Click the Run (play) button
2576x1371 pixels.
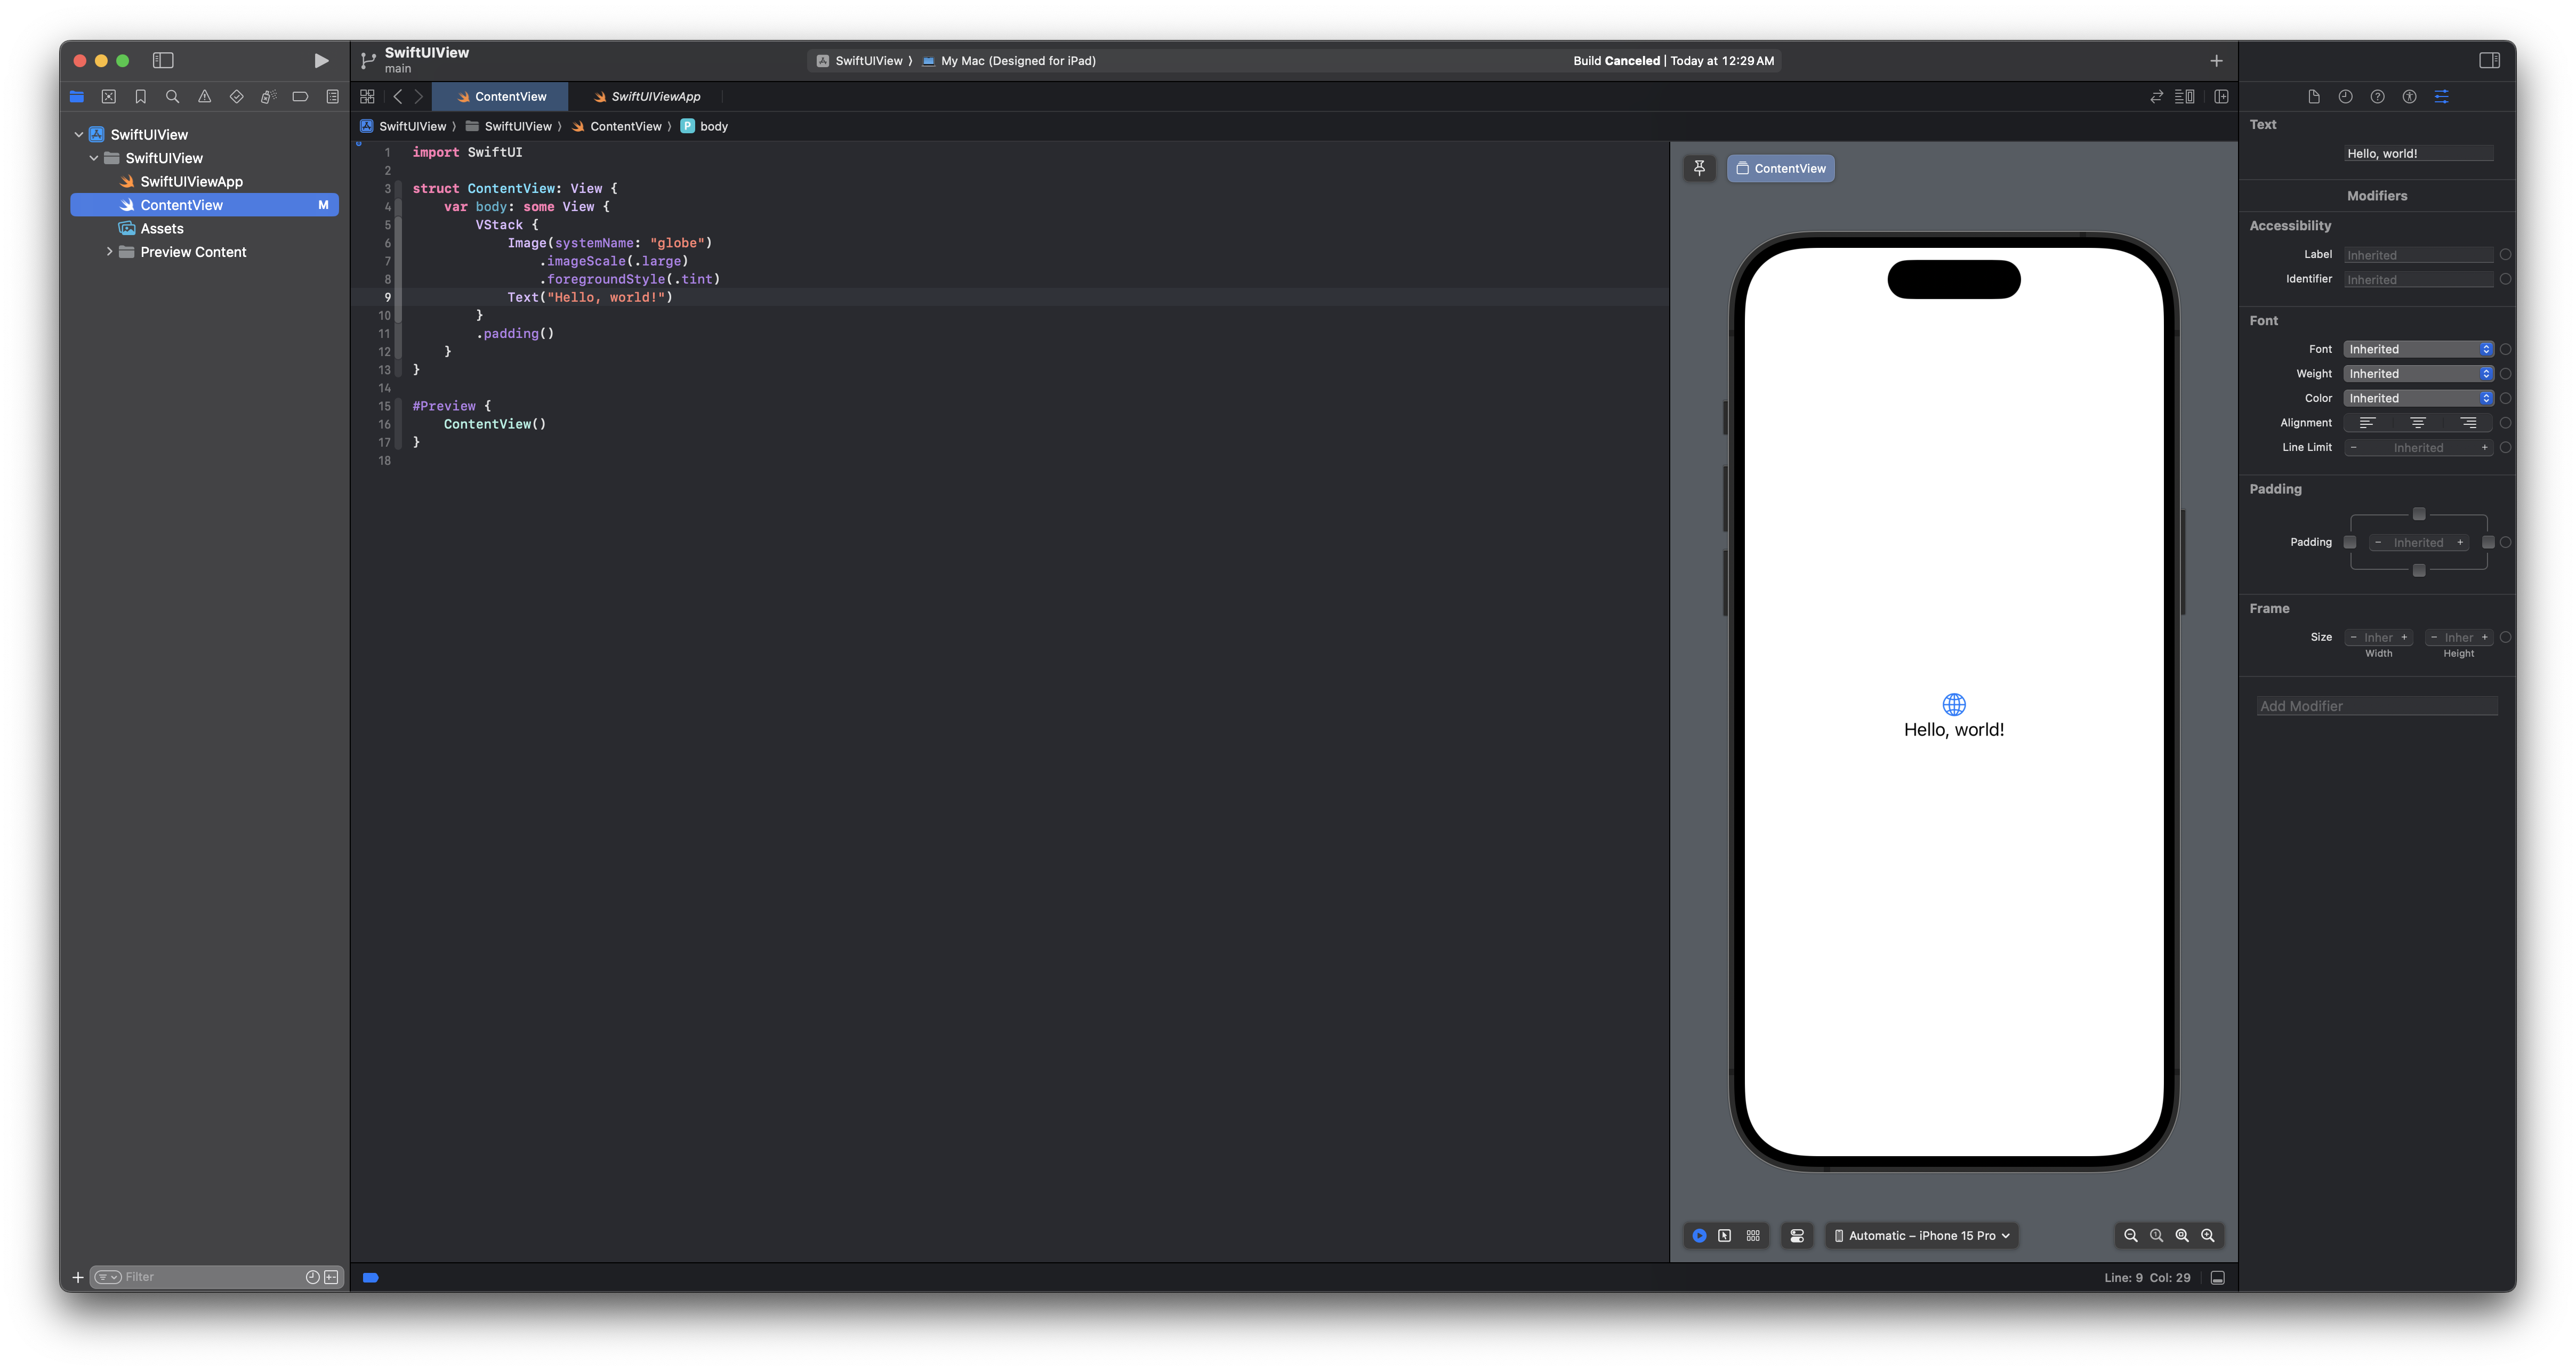click(321, 61)
